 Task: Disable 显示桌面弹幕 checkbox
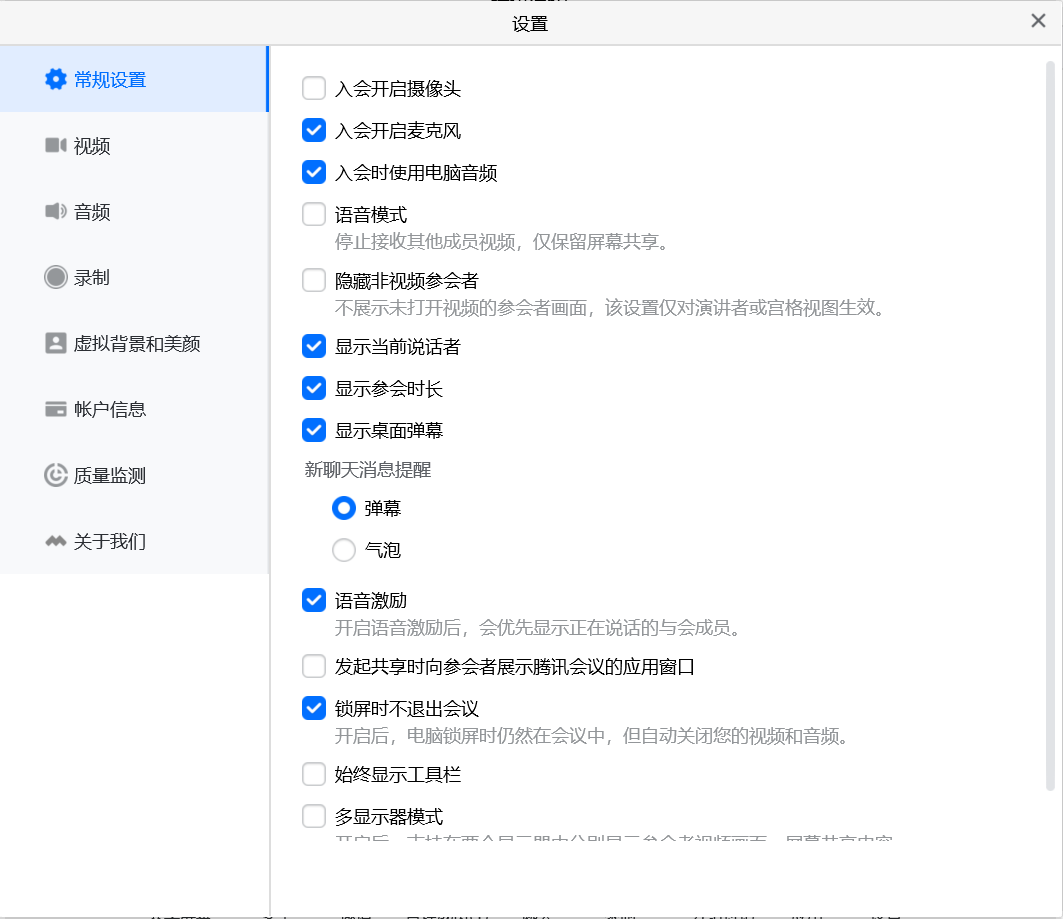point(314,430)
